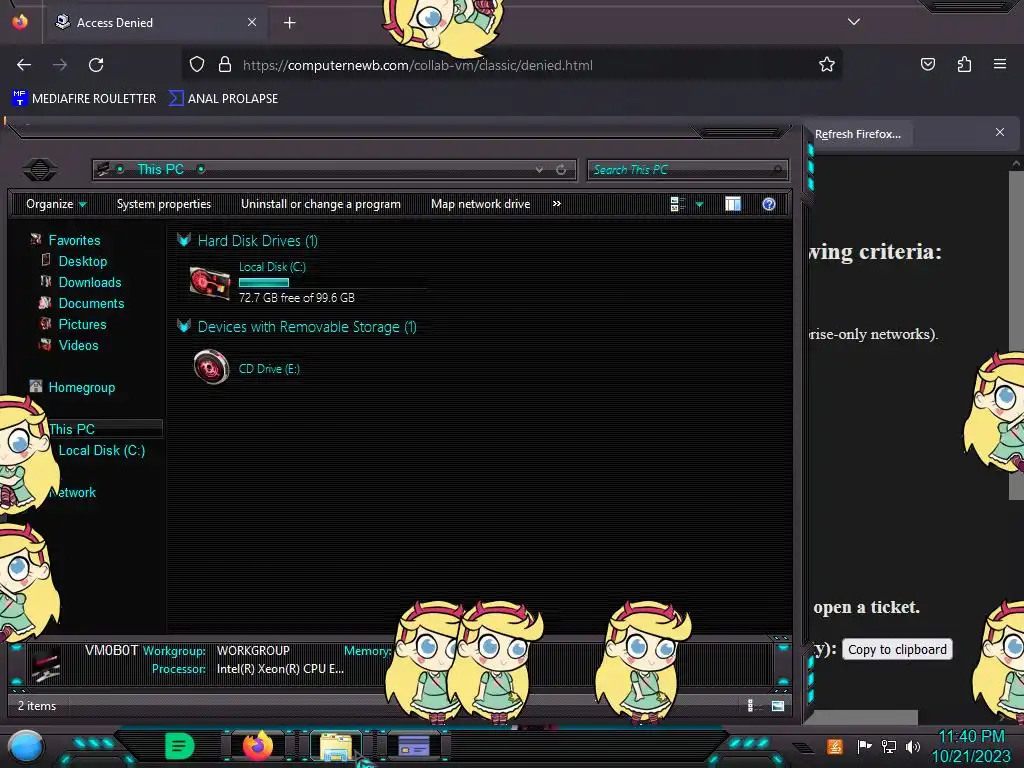Go back with Firefox back arrow
The width and height of the screenshot is (1024, 768).
pos(24,65)
